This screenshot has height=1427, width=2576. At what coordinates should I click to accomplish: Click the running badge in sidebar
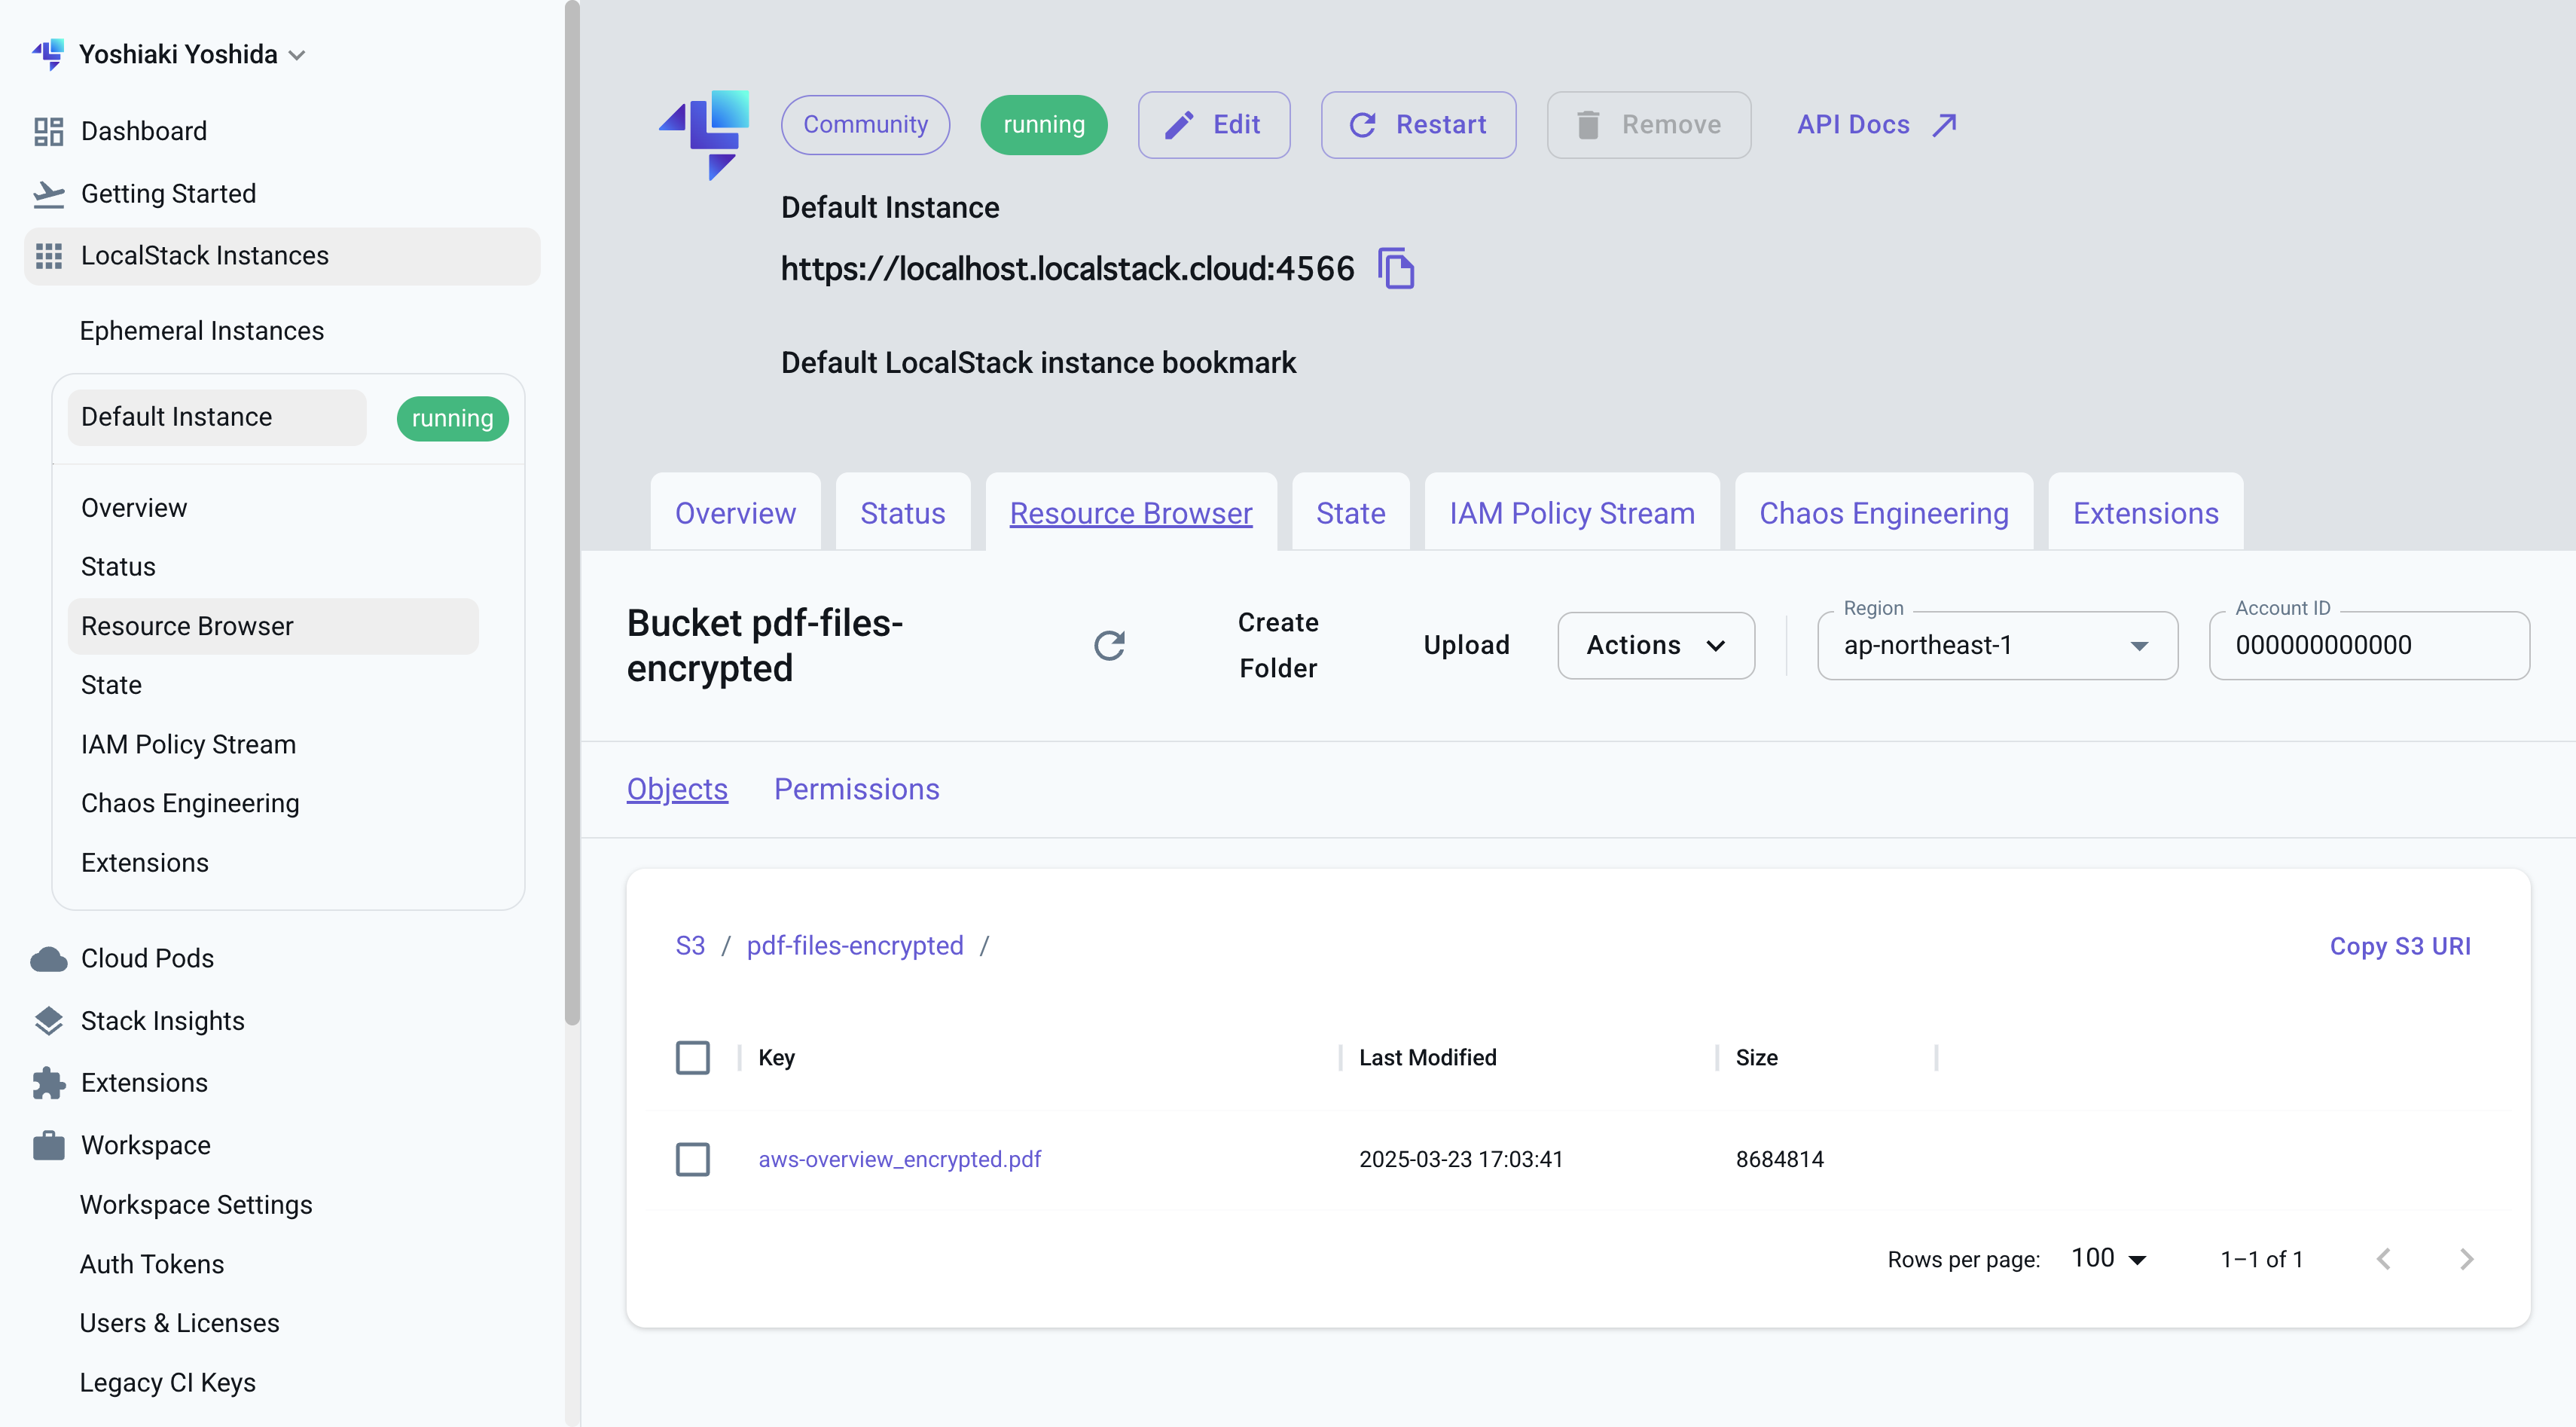[452, 419]
